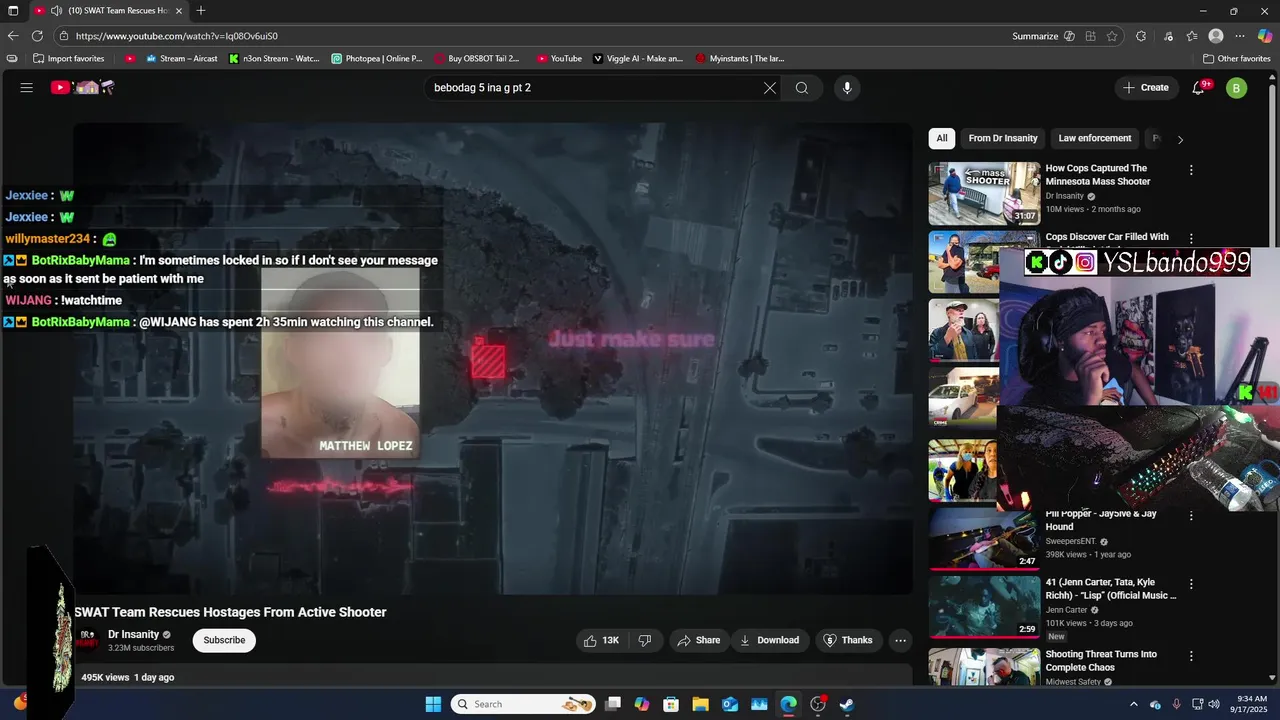Open the 'Other favorites' folder
Viewport: 1280px width, 720px height.
click(x=1236, y=59)
